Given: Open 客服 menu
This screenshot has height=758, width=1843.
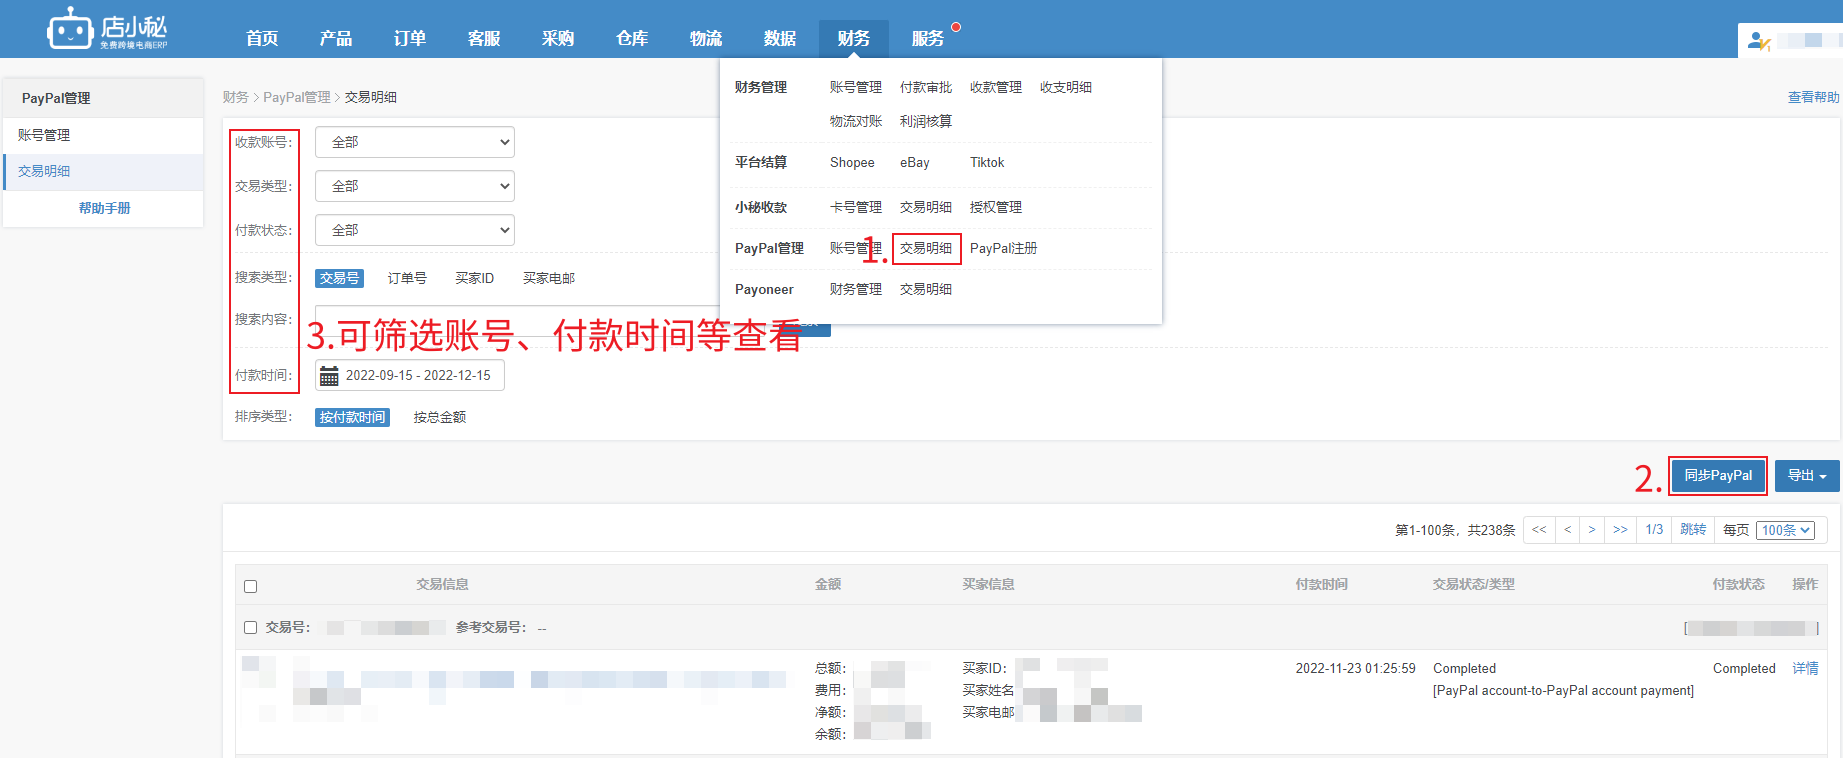Looking at the screenshot, I should (x=484, y=38).
